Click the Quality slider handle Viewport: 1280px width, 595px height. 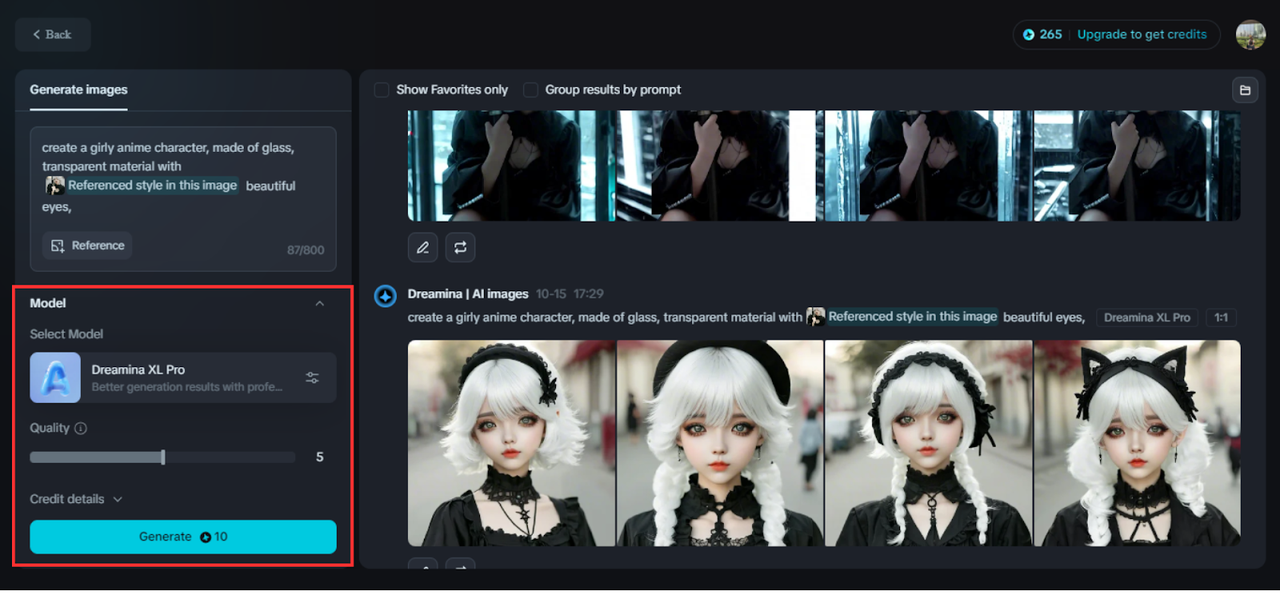click(x=163, y=457)
